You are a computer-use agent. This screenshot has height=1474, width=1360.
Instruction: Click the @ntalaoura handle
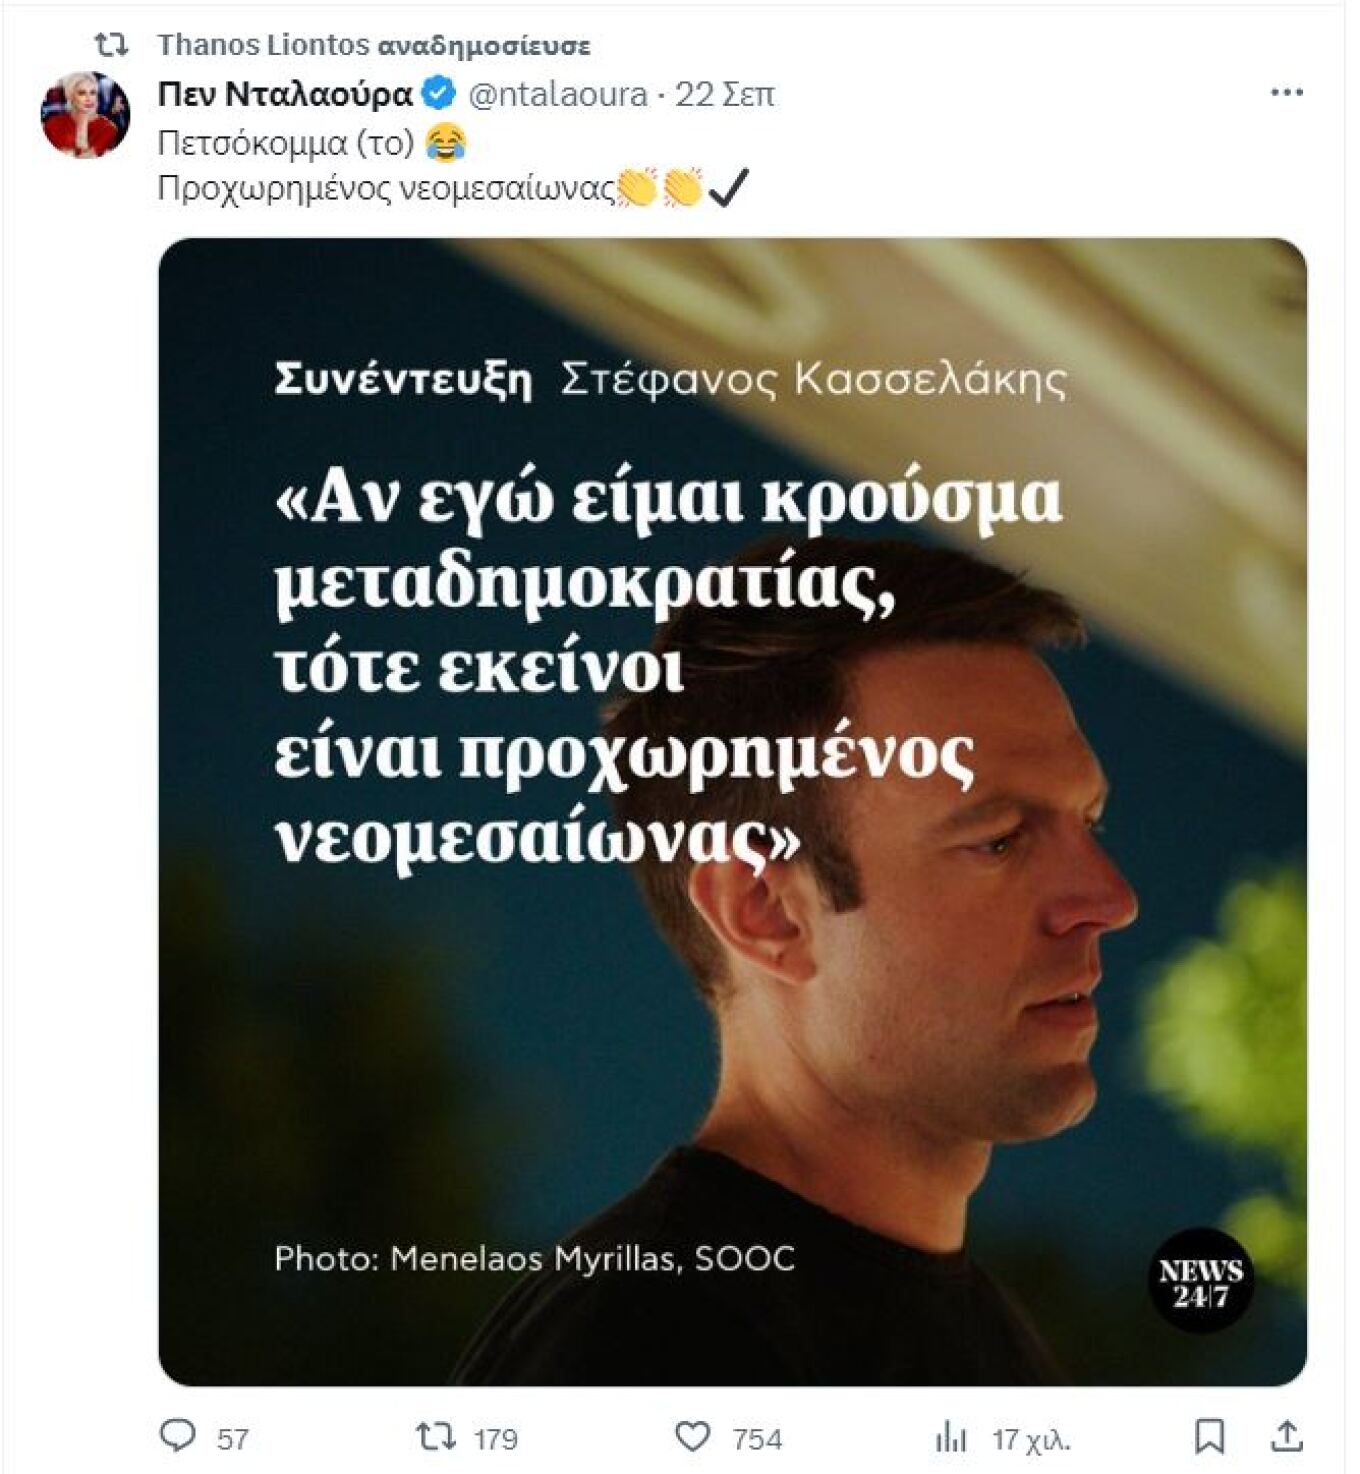pyautogui.click(x=558, y=94)
